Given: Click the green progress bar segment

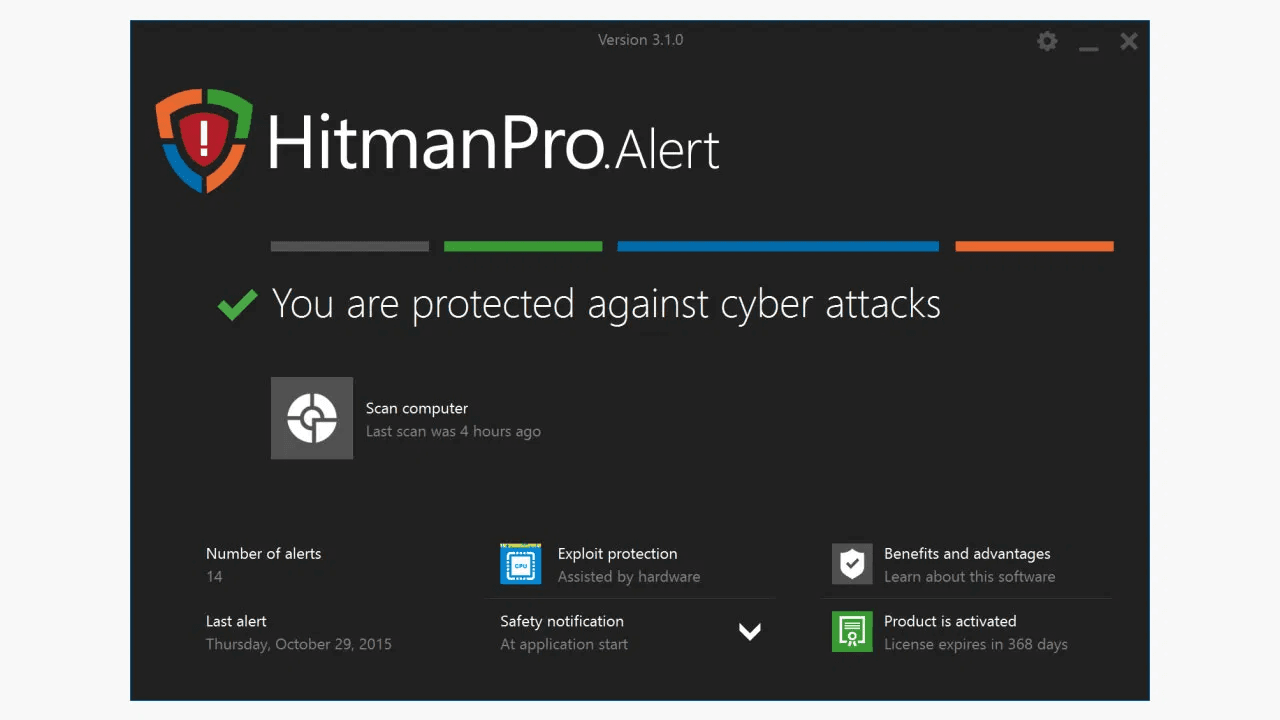Looking at the screenshot, I should 522,246.
